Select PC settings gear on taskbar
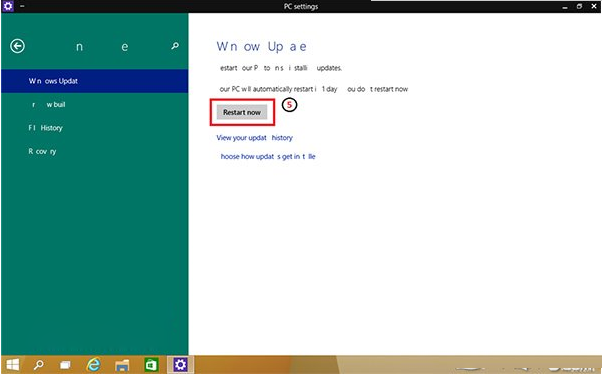The image size is (602, 374). 180,364
